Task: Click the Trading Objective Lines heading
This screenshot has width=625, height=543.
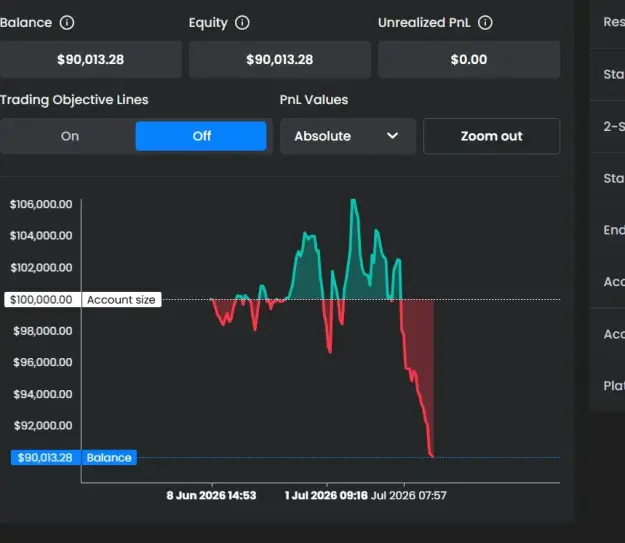Action: point(74,100)
